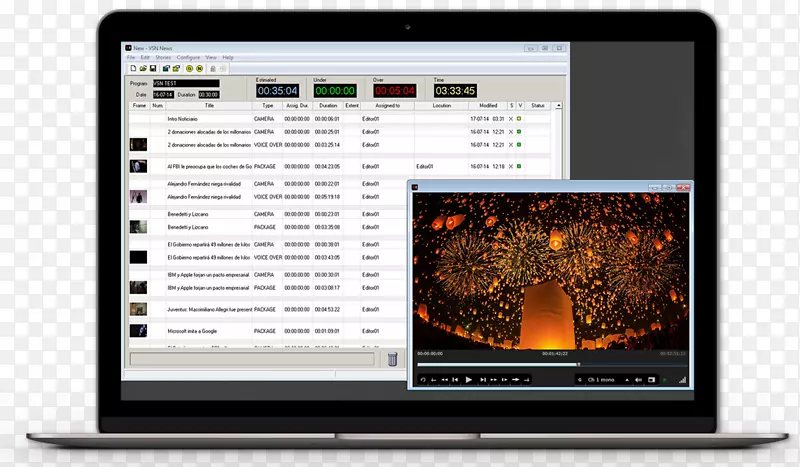The image size is (800, 467).
Task: Click the scroll-up arrow of the story list
Action: [558, 105]
